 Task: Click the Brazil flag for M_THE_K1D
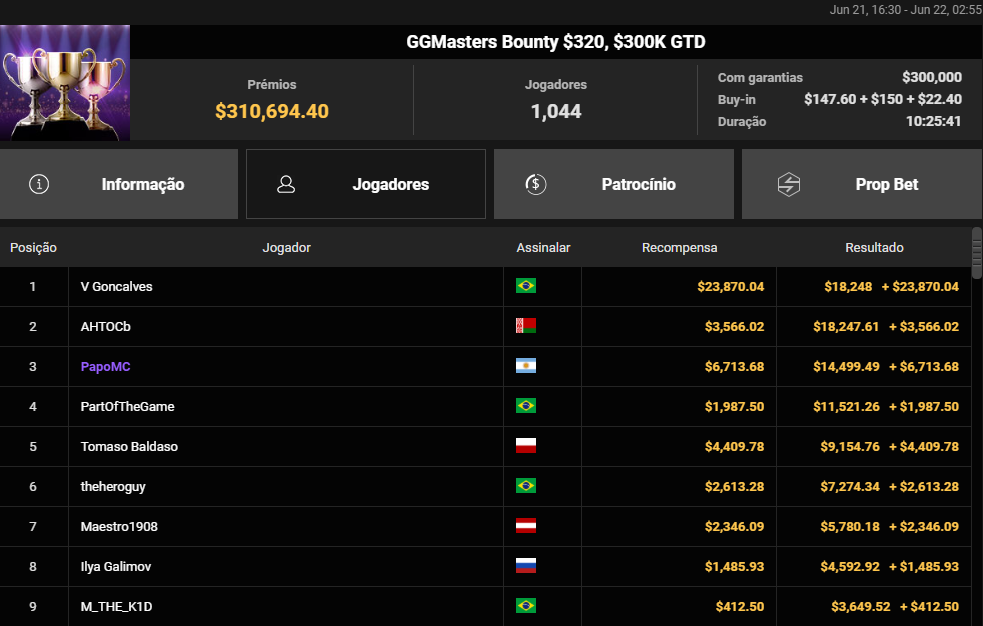click(525, 606)
